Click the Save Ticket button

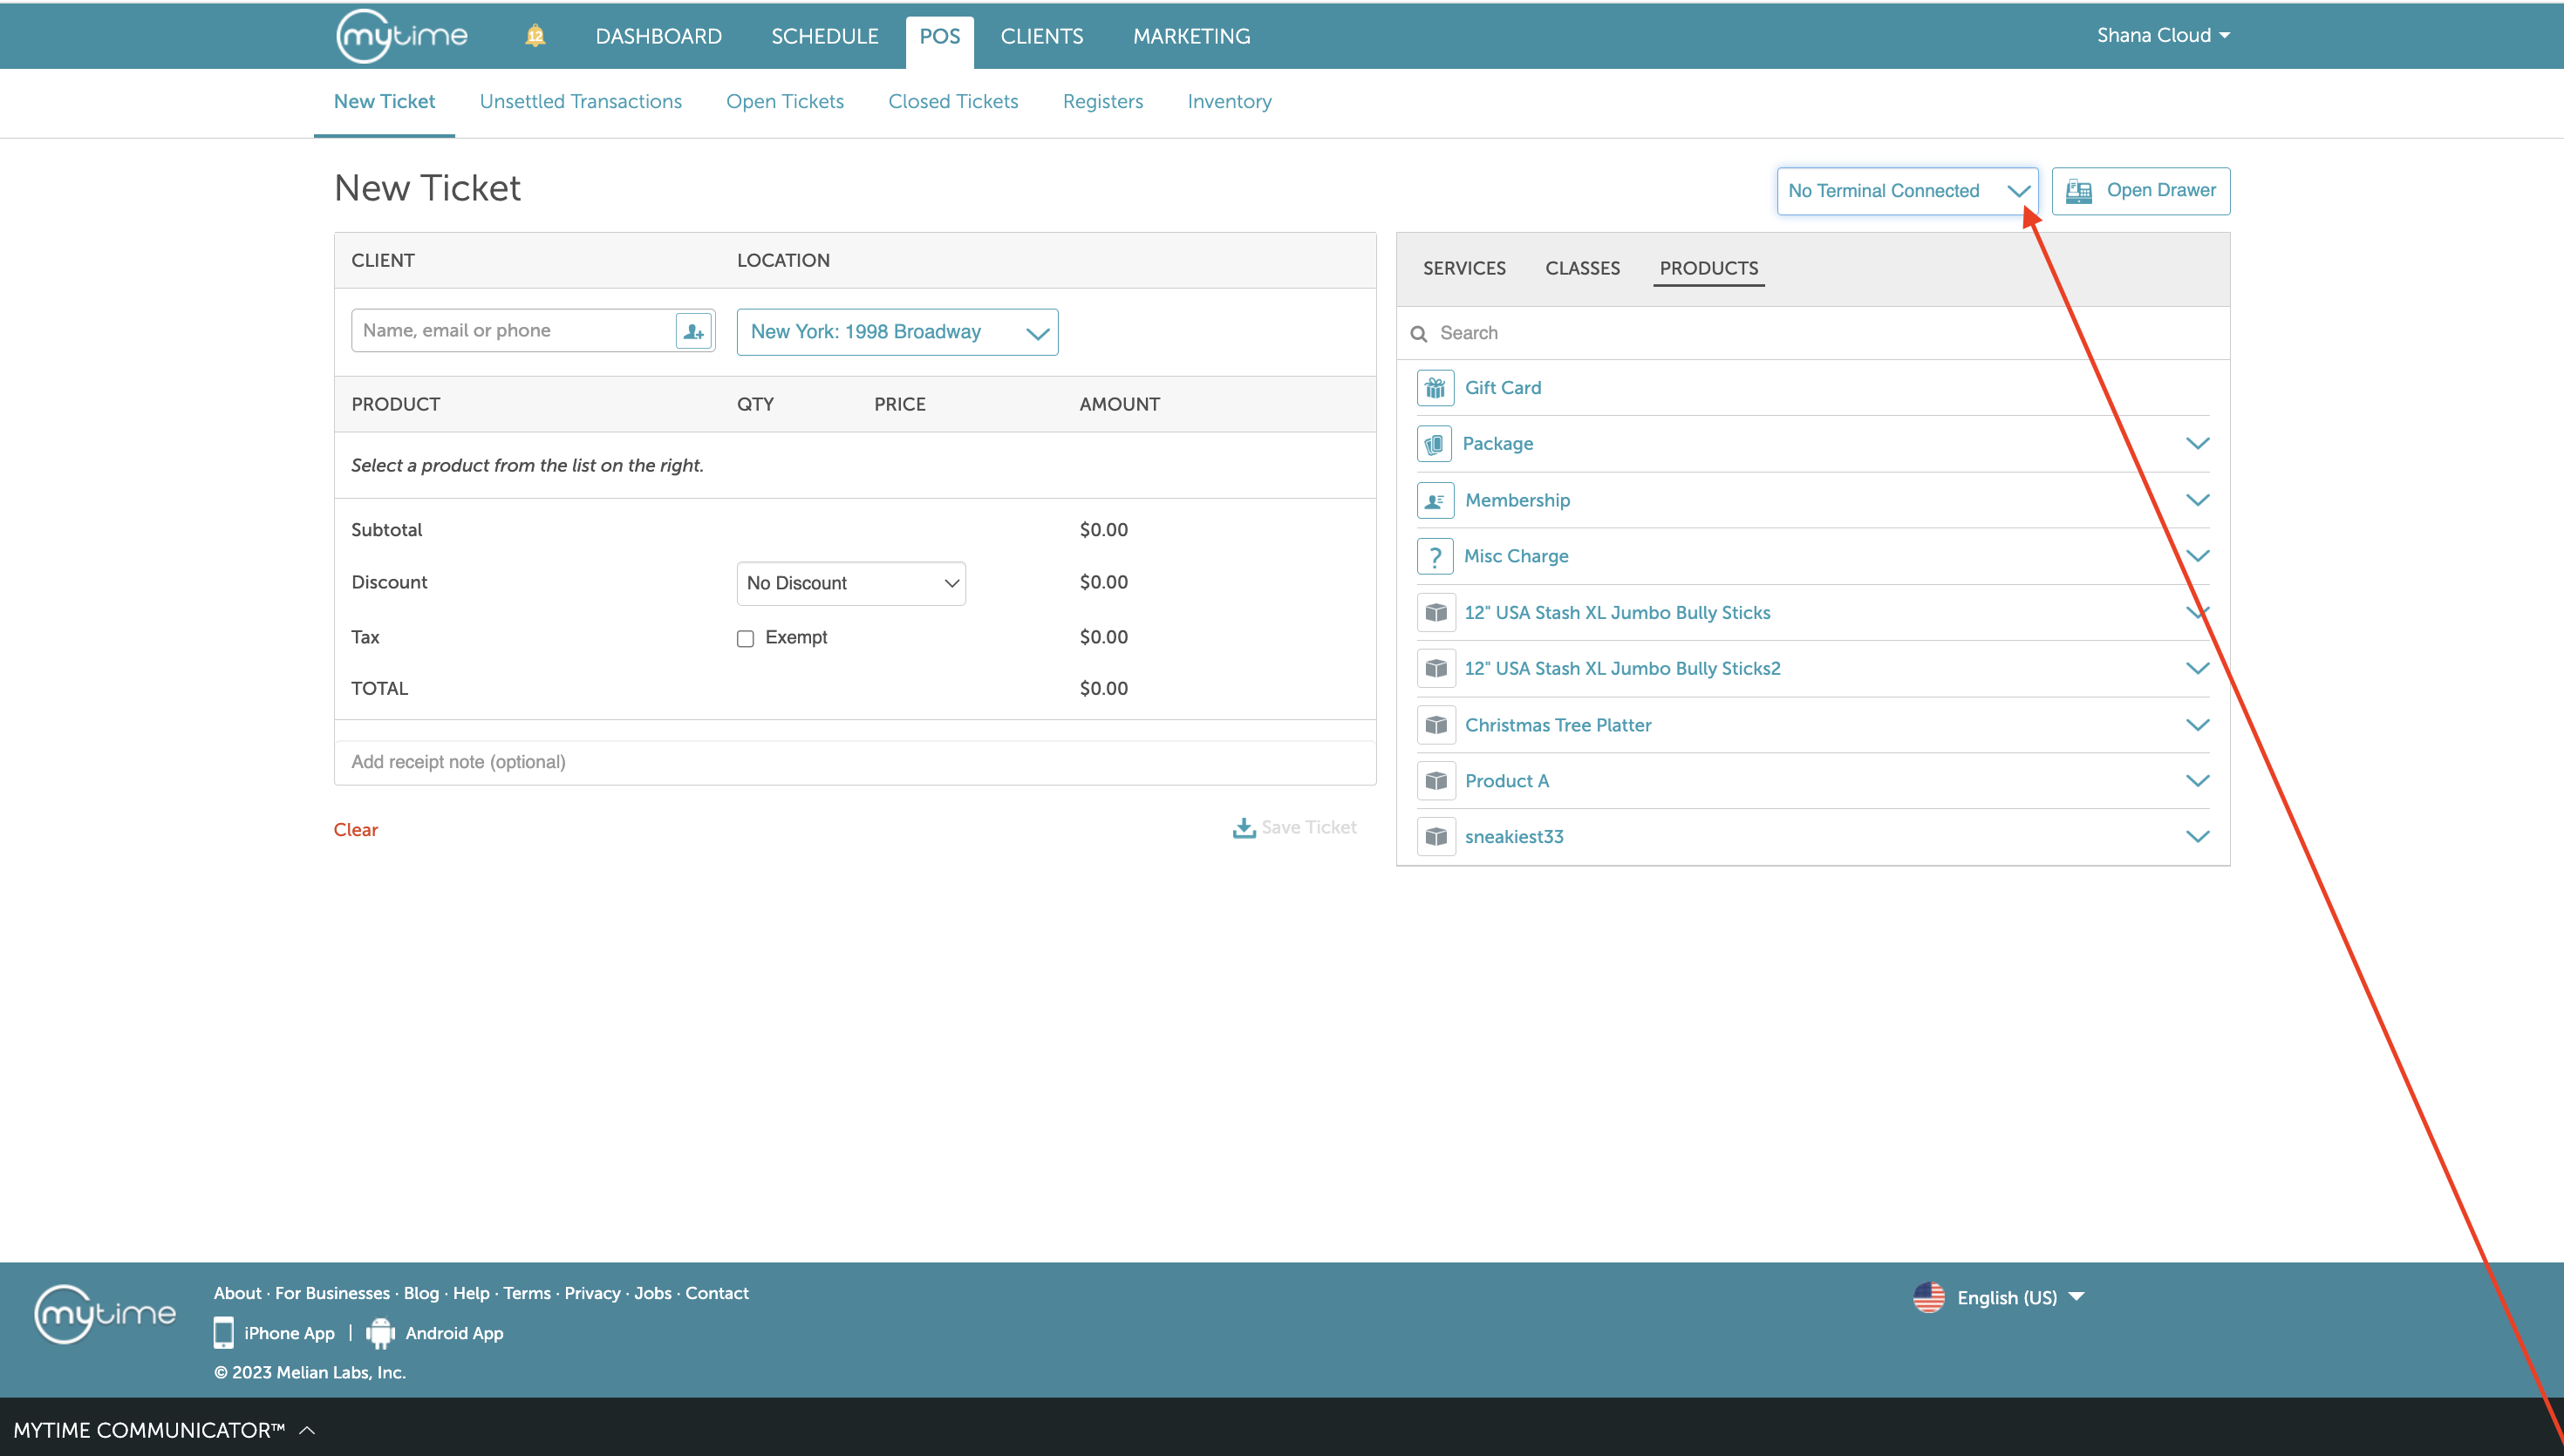pyautogui.click(x=1294, y=828)
